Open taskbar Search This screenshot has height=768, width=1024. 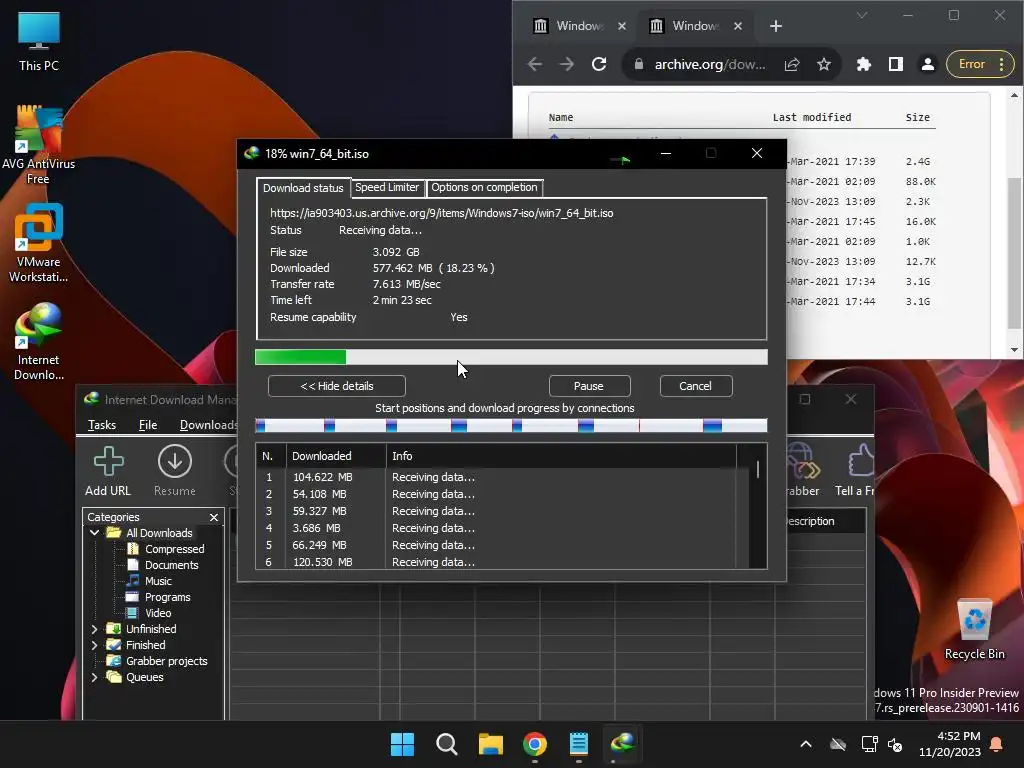pyautogui.click(x=447, y=744)
